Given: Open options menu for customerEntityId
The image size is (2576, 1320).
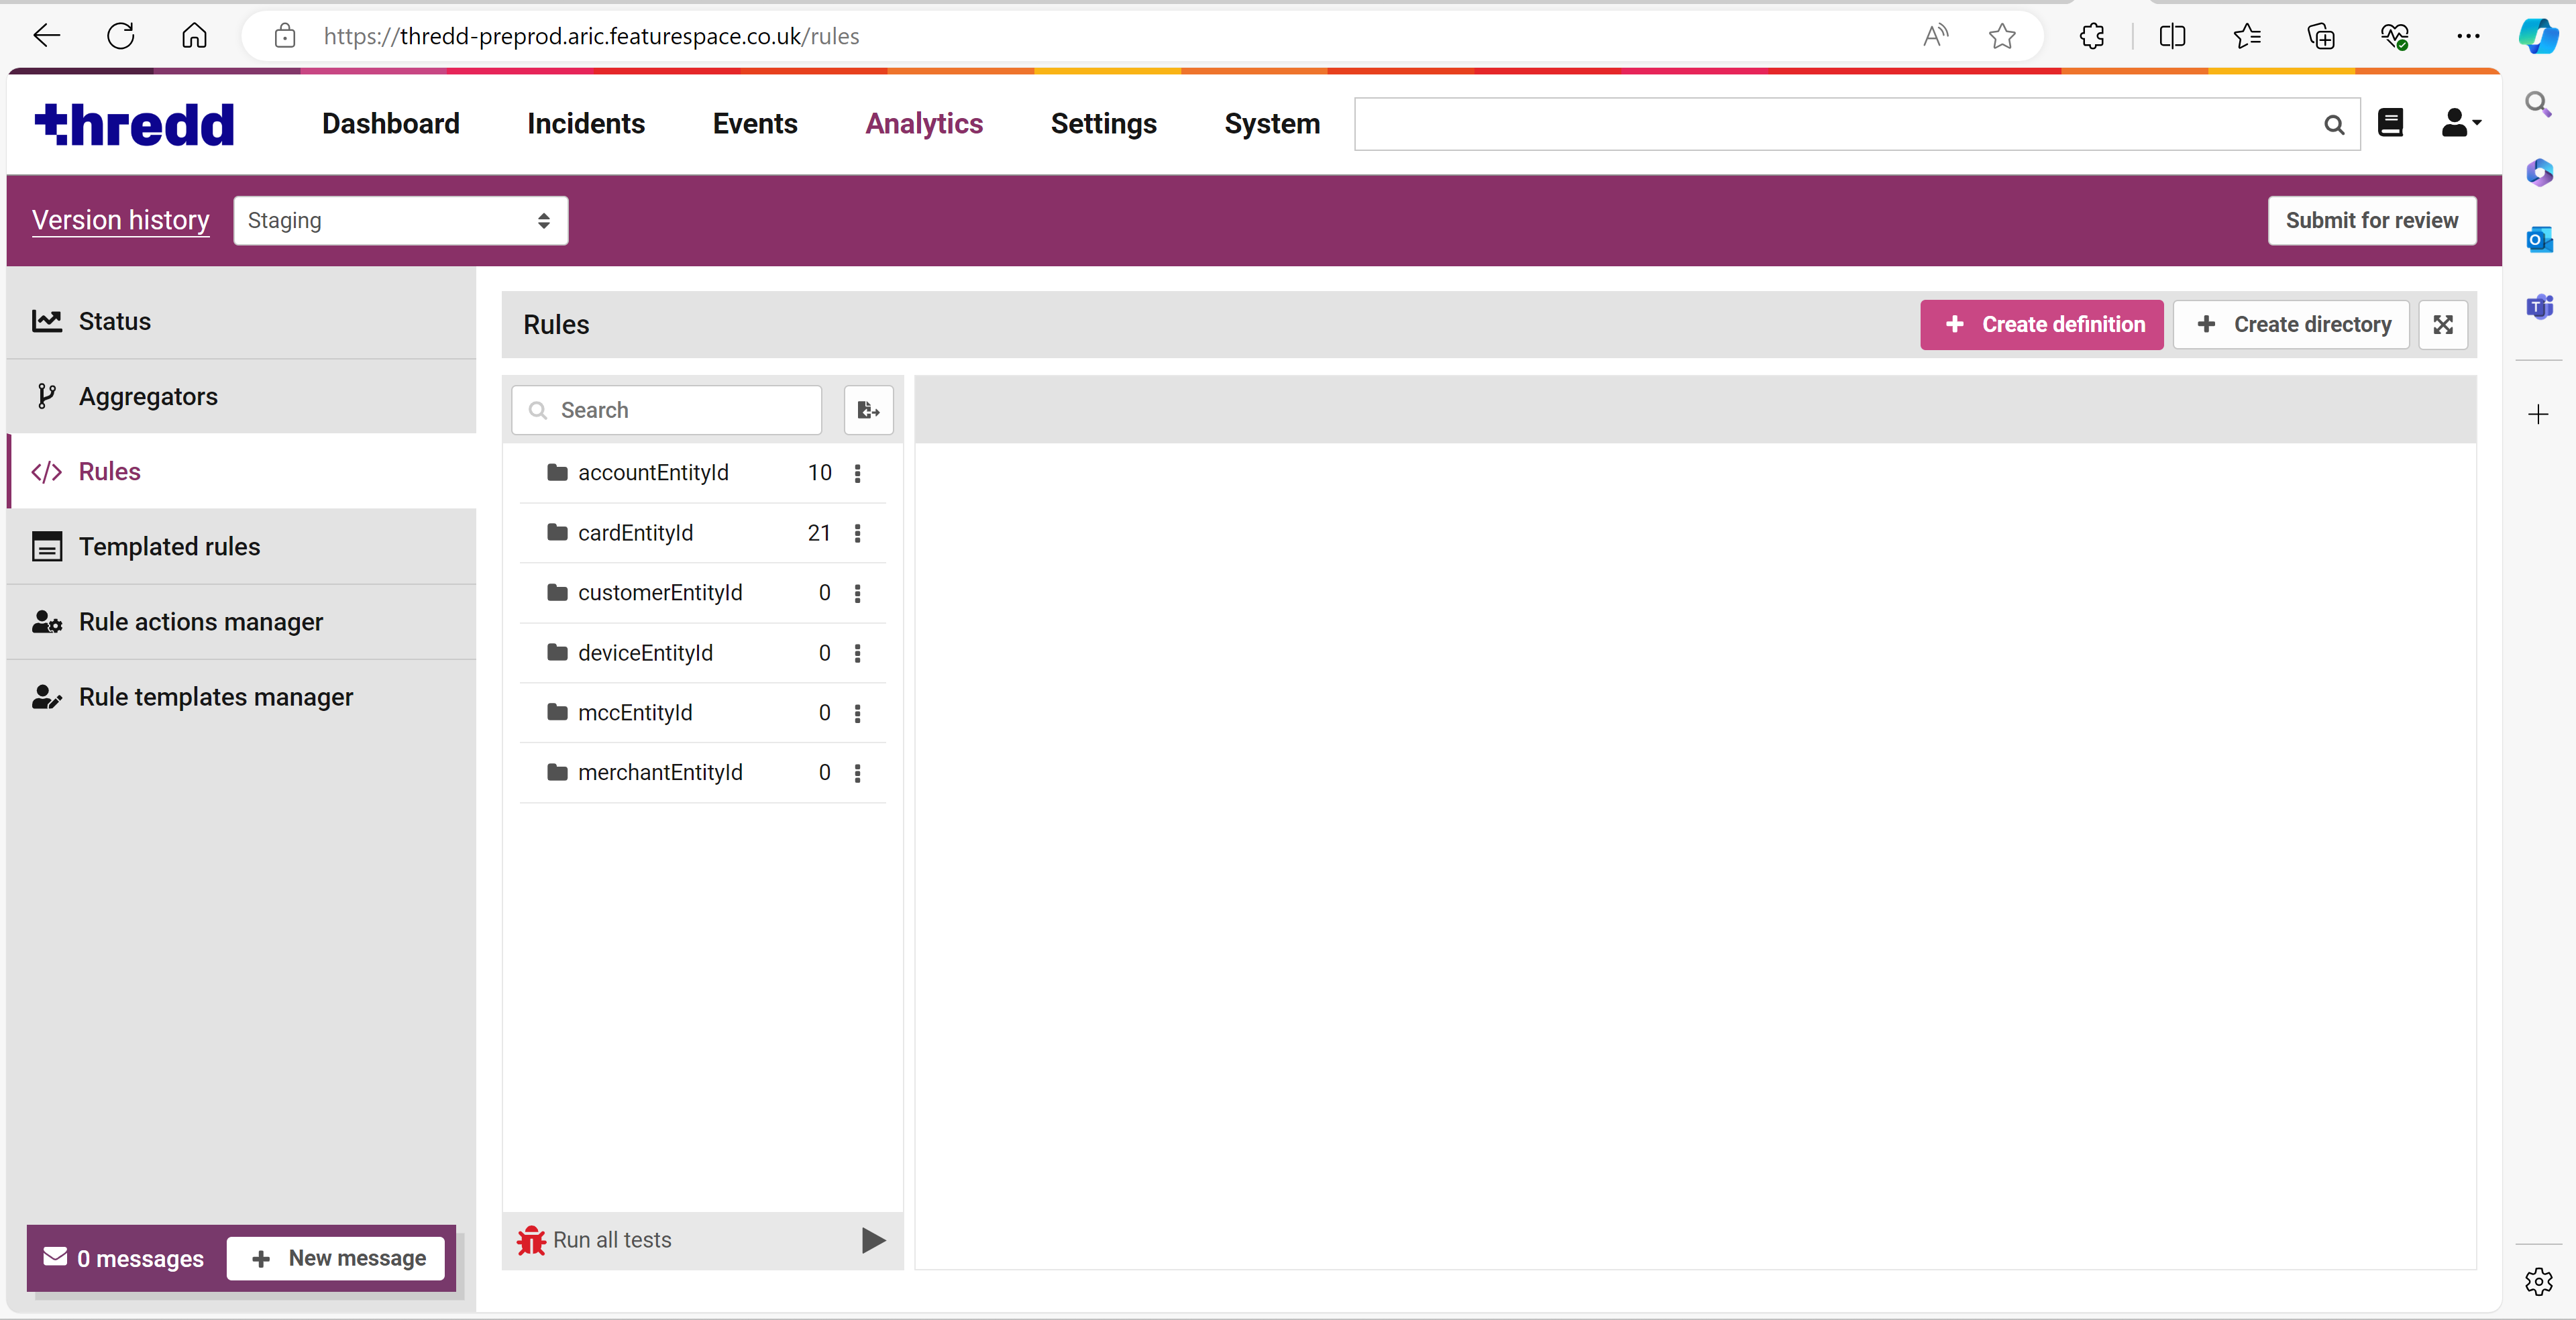Looking at the screenshot, I should click(x=857, y=593).
